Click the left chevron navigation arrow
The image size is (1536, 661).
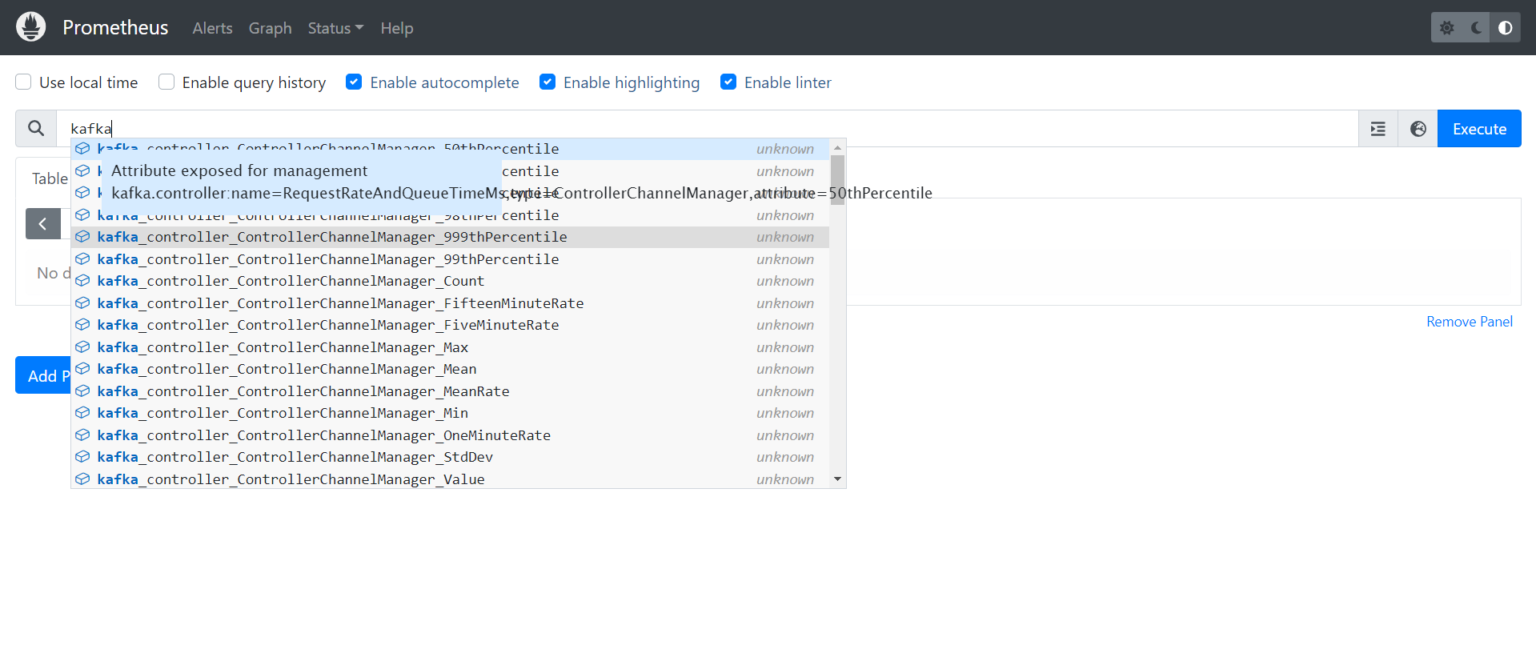click(43, 223)
